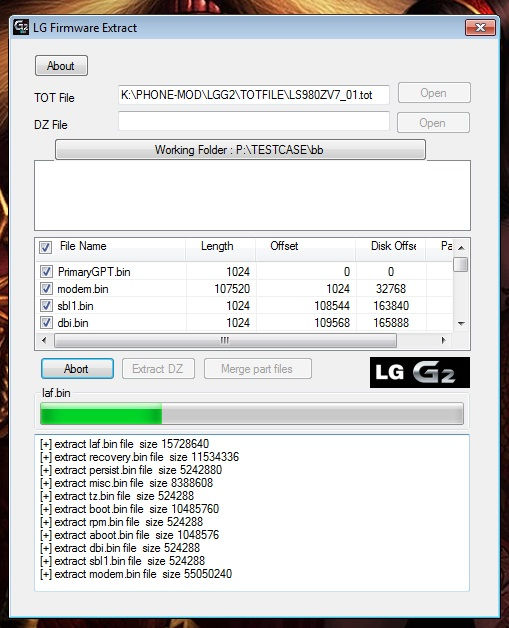Abort the current extraction
Image resolution: width=509 pixels, height=628 pixels.
77,368
